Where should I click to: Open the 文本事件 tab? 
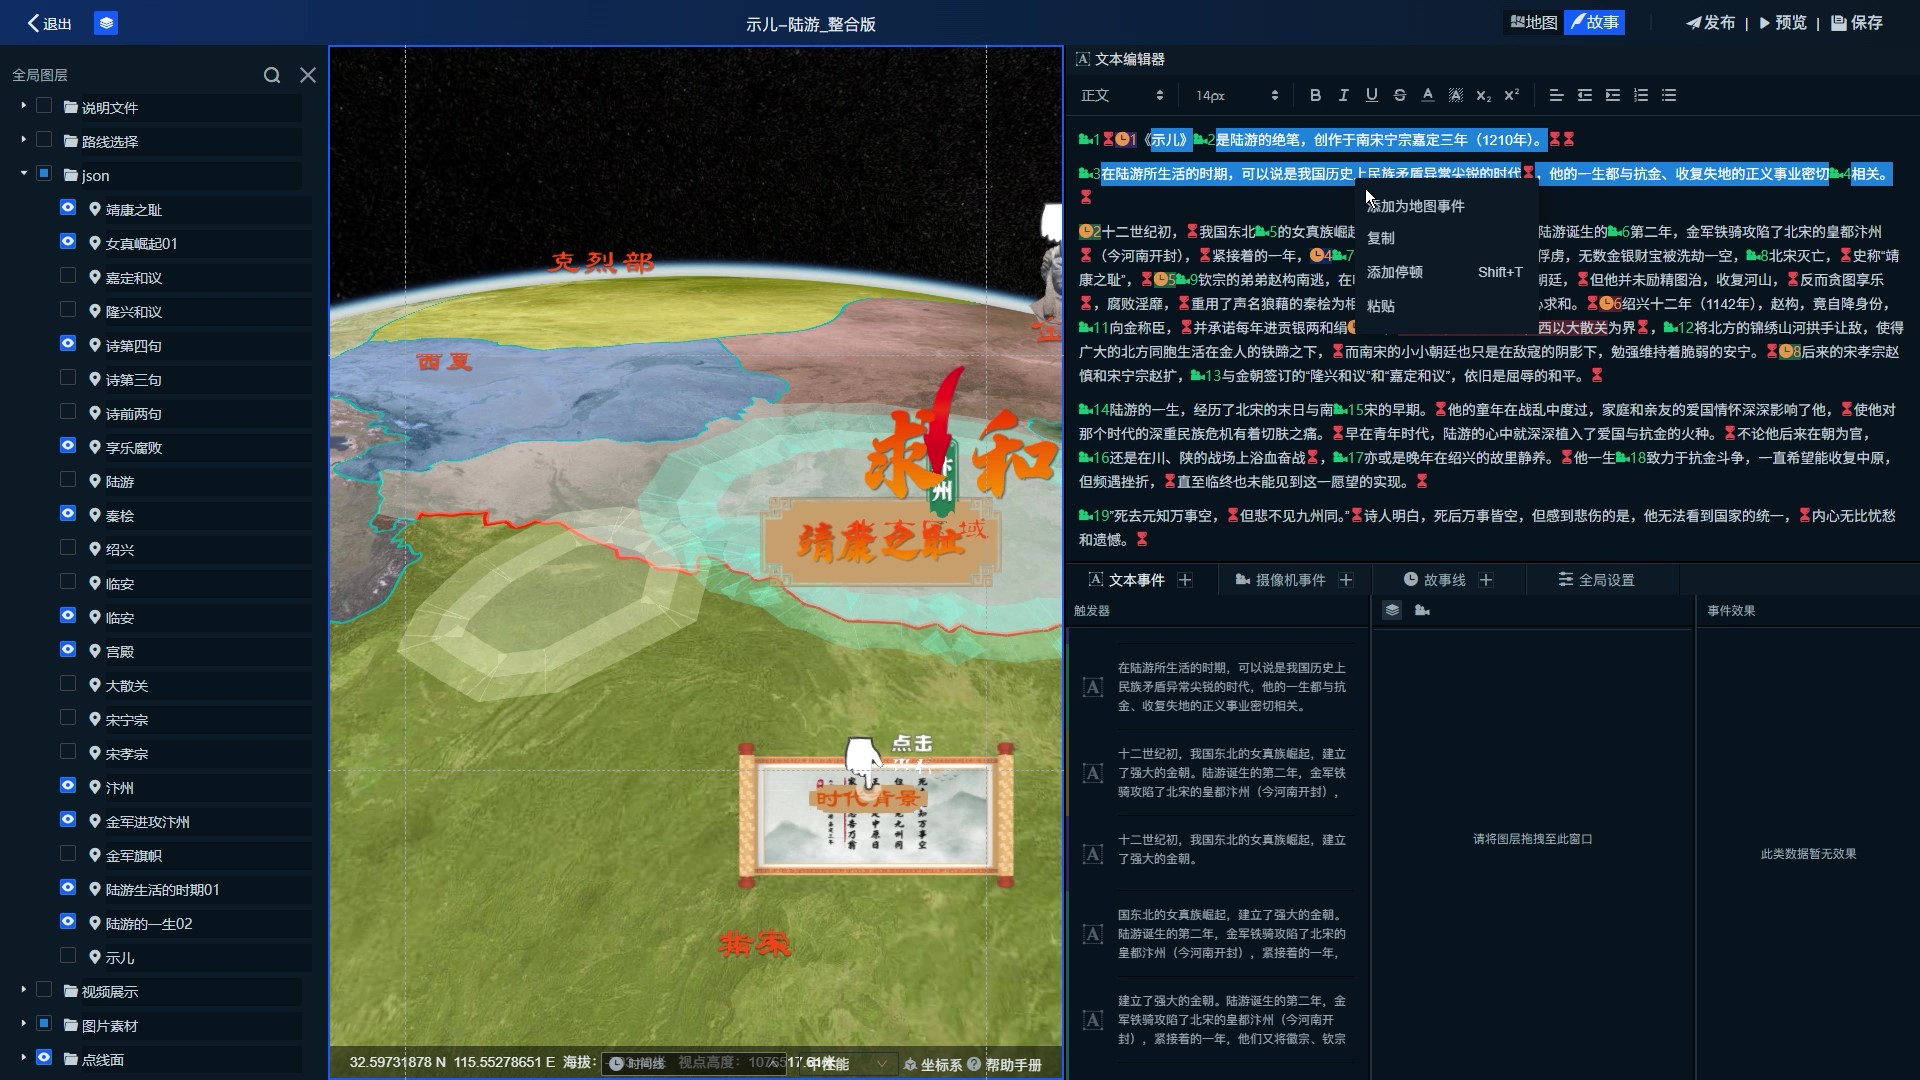click(x=1127, y=580)
